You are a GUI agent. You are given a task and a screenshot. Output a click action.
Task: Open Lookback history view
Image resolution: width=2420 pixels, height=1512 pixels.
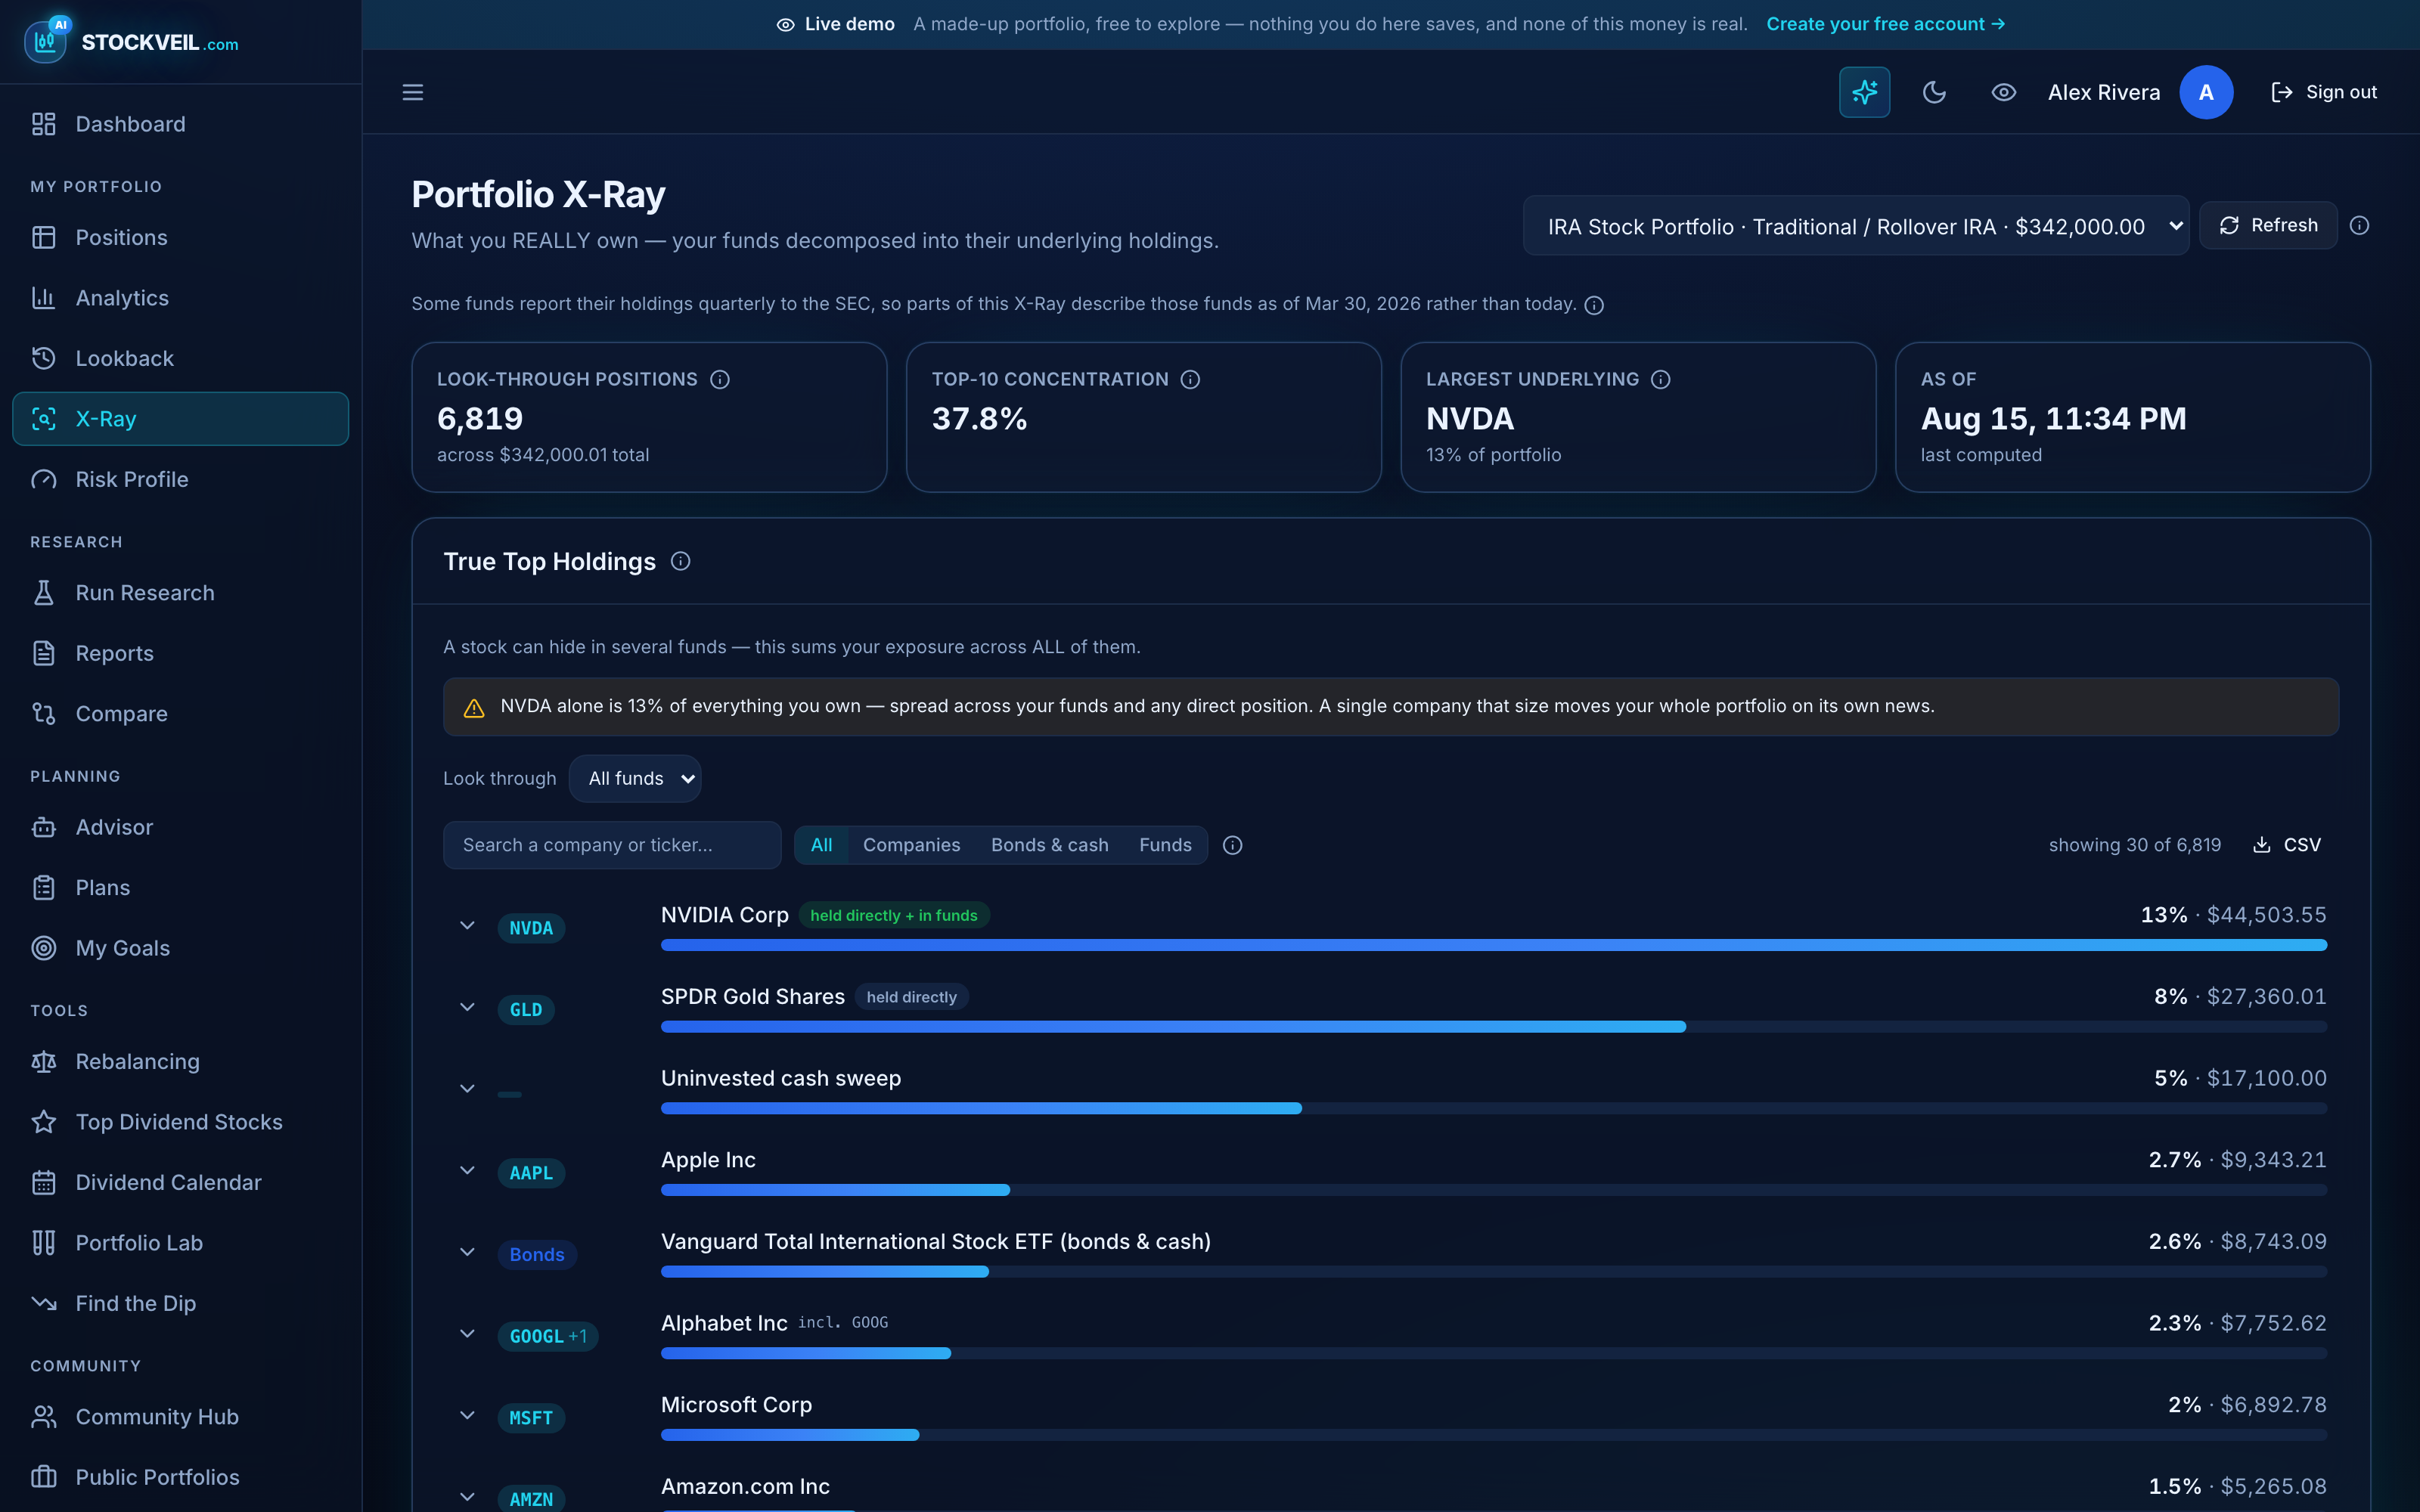coord(180,358)
